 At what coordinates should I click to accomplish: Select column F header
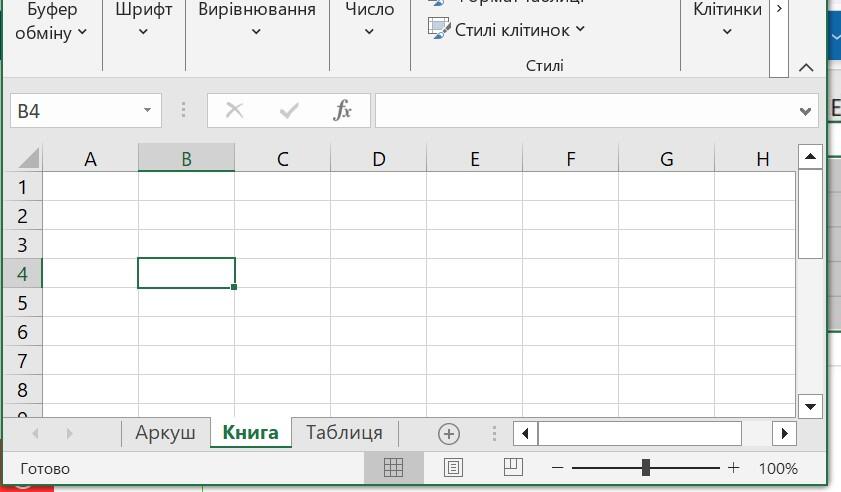[571, 159]
